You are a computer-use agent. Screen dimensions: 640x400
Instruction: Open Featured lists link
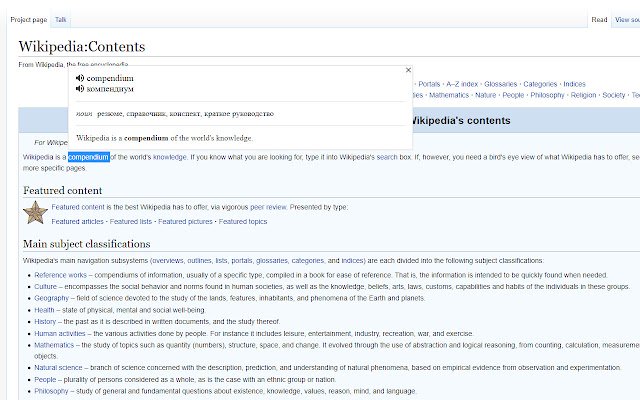131,222
